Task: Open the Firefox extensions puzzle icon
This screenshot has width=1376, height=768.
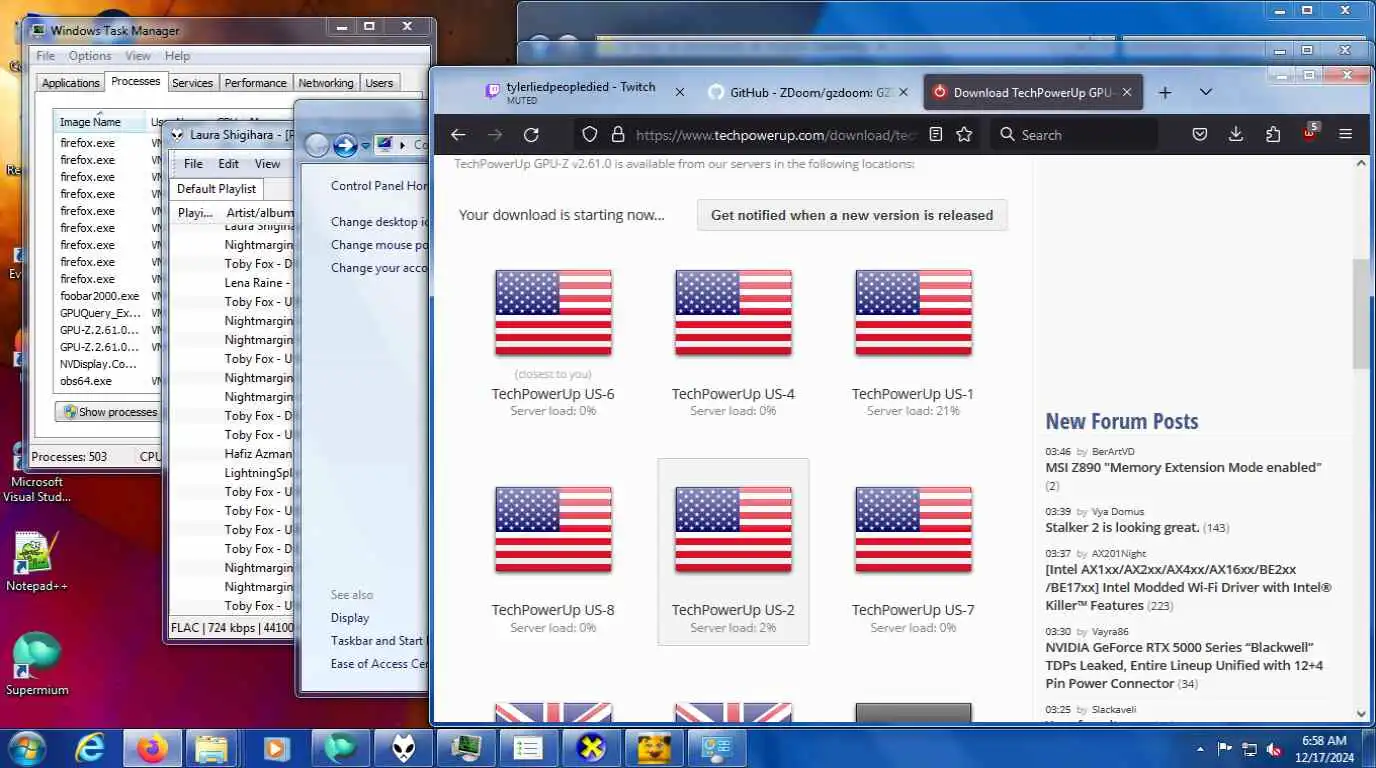Action: coord(1273,134)
